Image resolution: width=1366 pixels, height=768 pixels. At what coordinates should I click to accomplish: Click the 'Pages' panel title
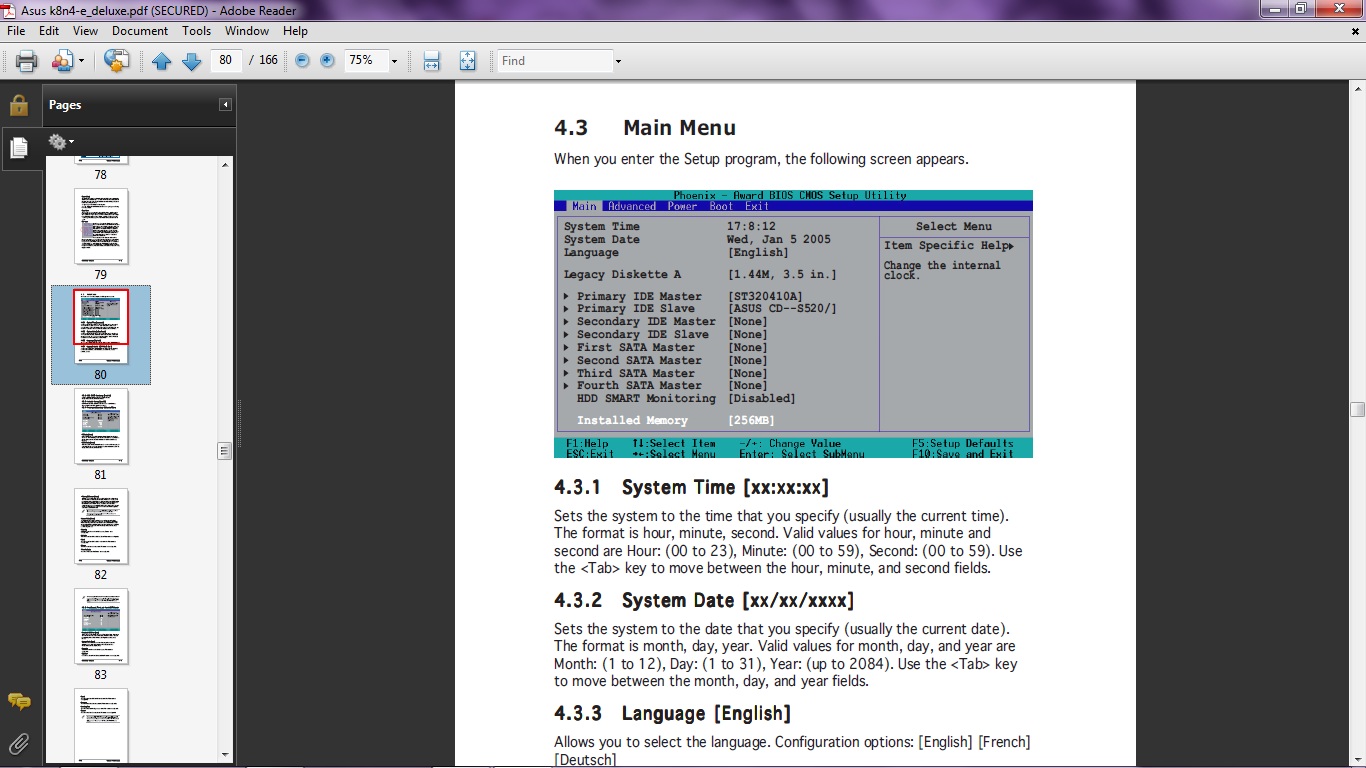(x=65, y=105)
